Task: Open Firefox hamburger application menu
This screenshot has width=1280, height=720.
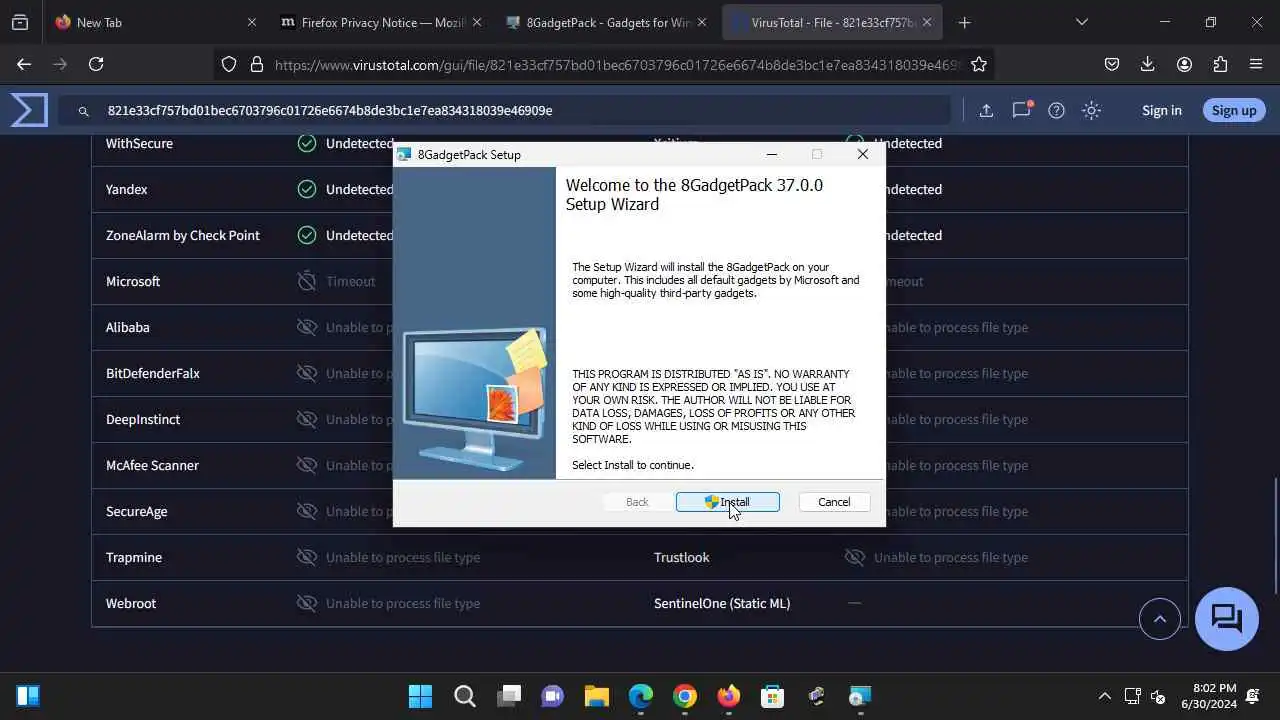Action: tap(1256, 64)
